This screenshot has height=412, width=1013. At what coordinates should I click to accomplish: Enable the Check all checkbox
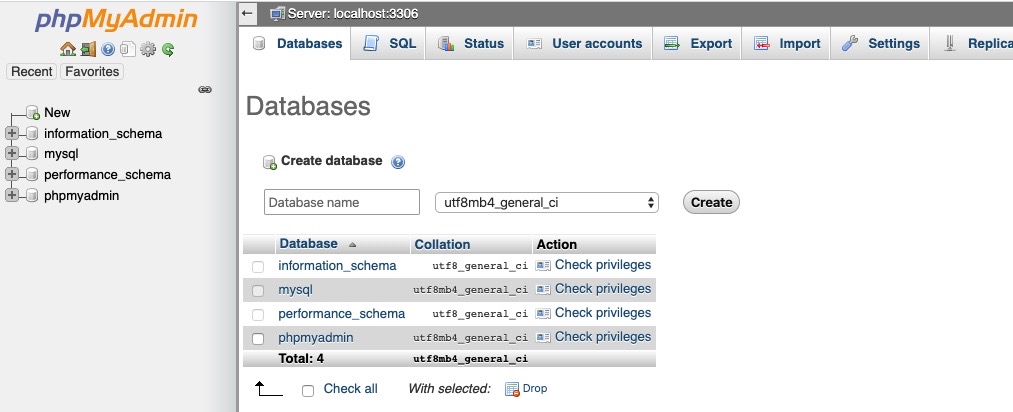click(308, 390)
